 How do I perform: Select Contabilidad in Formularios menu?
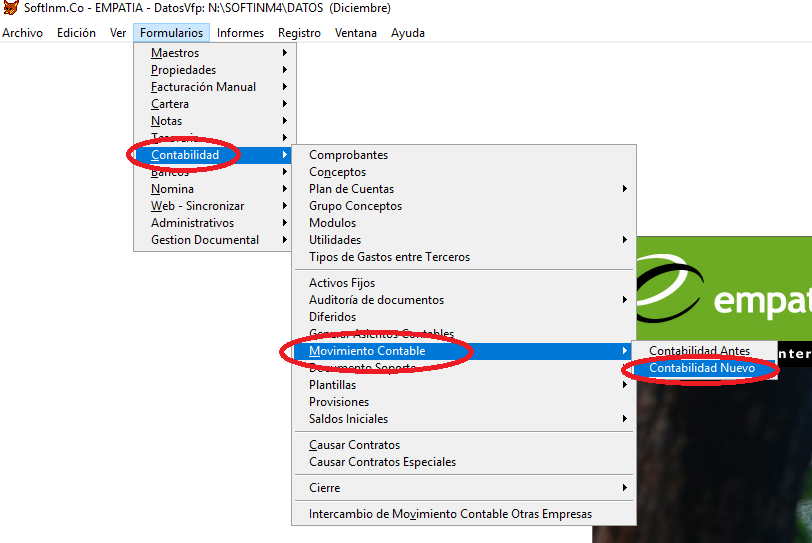[x=215, y=155]
